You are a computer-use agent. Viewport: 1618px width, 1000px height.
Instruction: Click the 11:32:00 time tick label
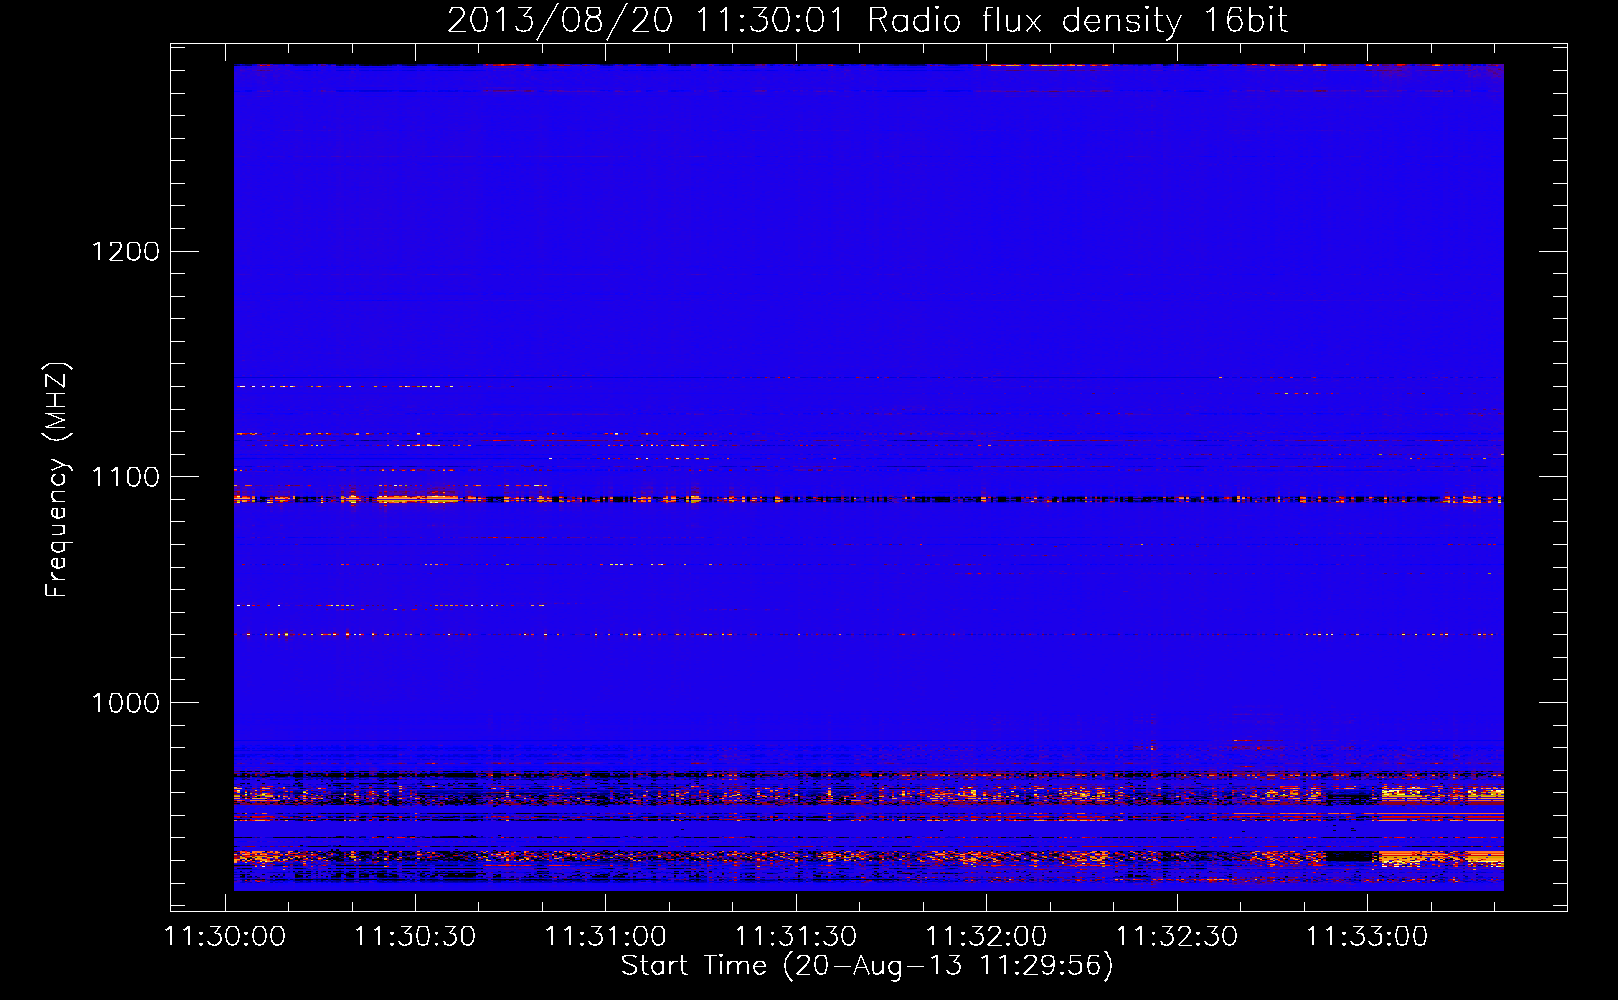[x=986, y=937]
